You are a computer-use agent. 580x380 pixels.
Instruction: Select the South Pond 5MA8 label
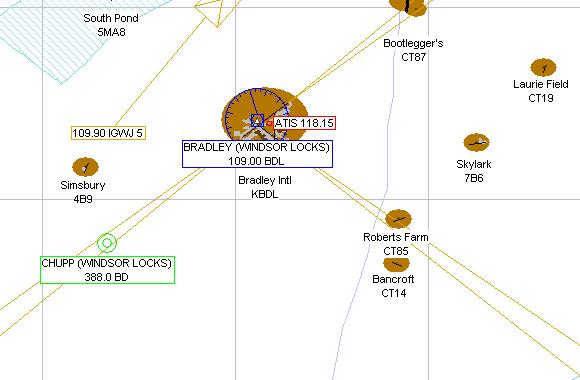point(111,25)
